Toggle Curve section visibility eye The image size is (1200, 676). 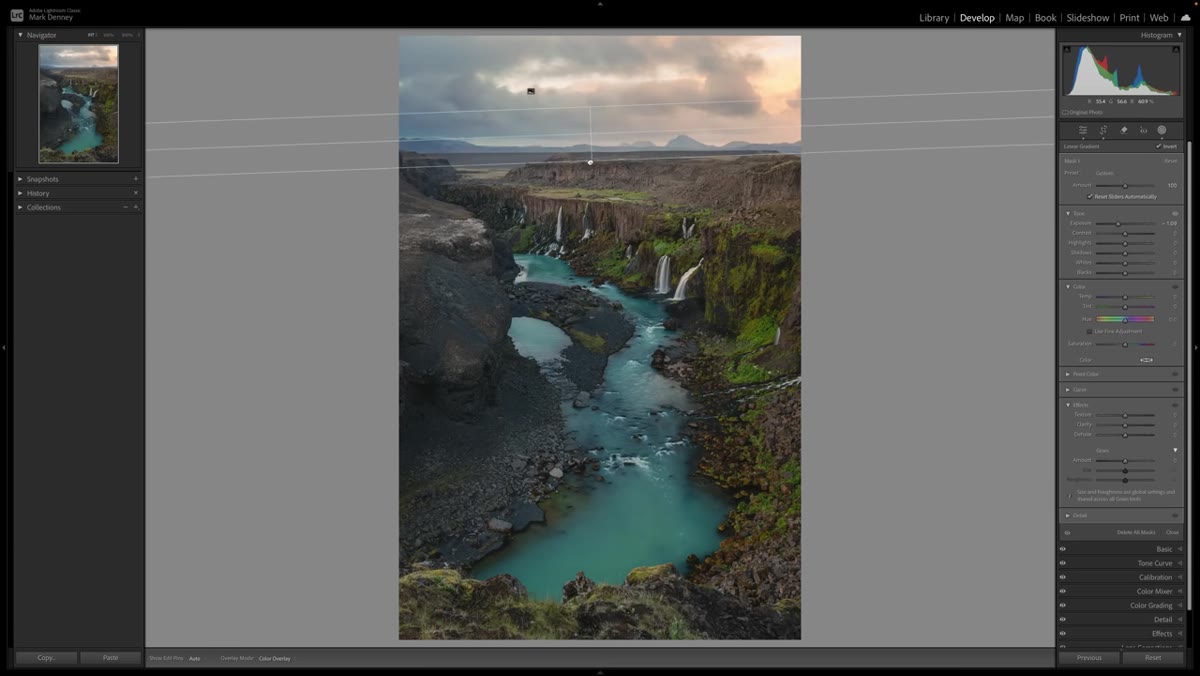1175,389
